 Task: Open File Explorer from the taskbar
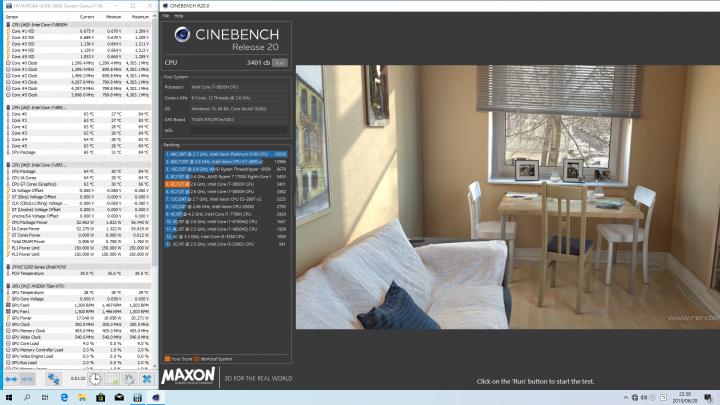click(x=82, y=398)
